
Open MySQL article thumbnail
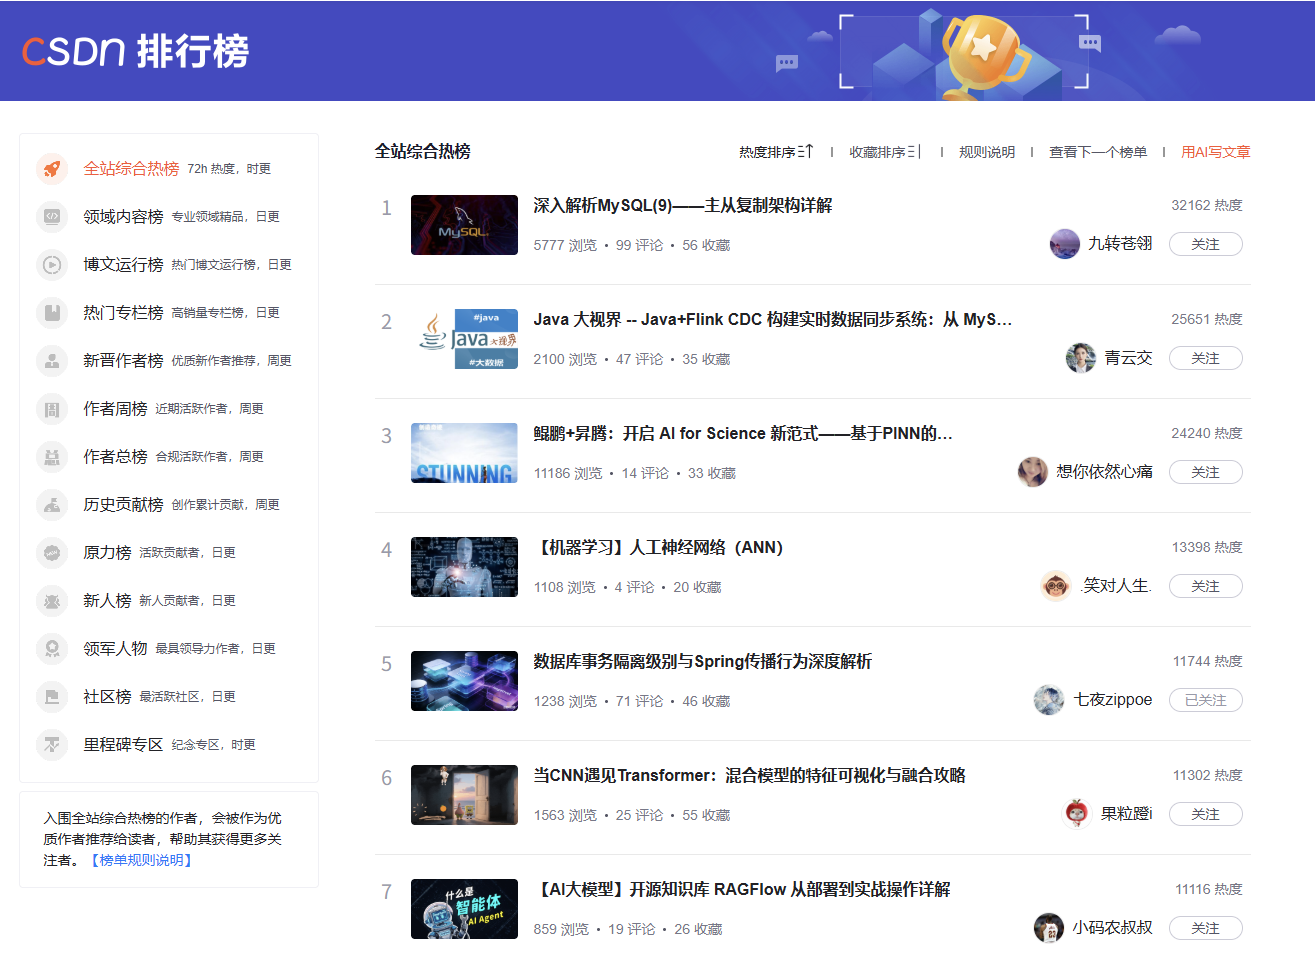pos(464,225)
